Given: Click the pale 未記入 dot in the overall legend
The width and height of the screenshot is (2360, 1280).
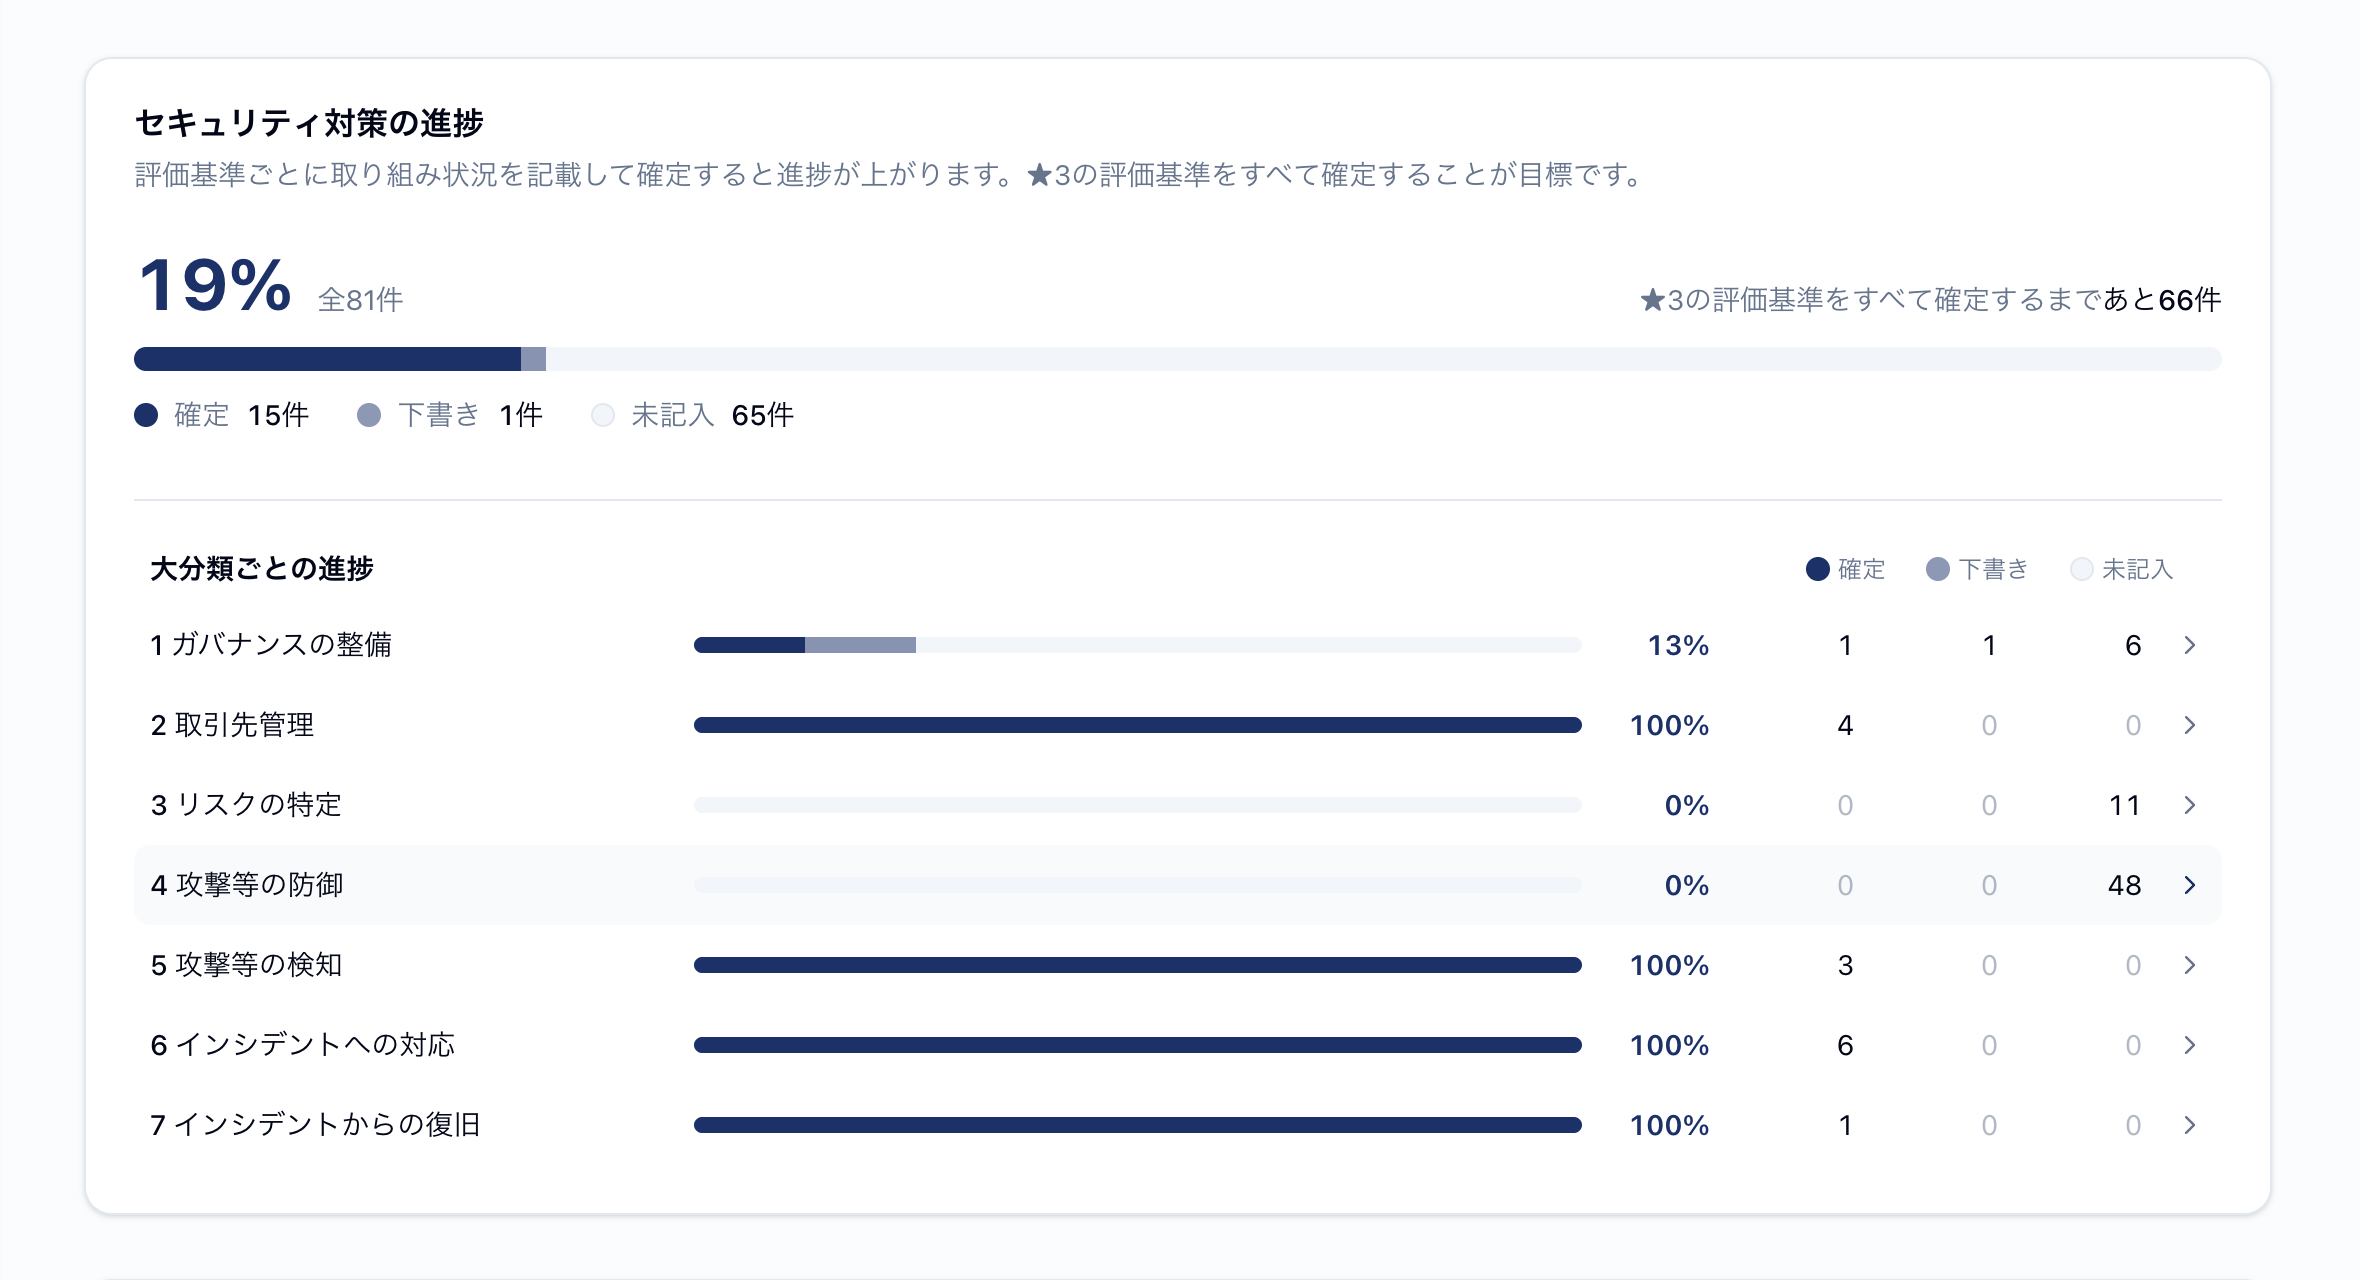Looking at the screenshot, I should pos(603,415).
